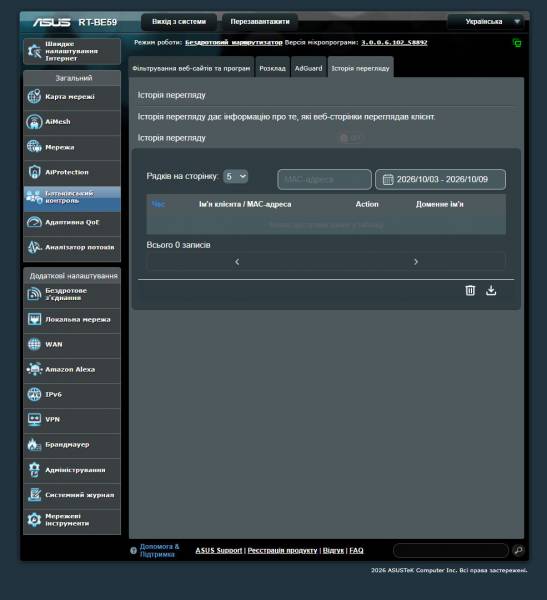Image resolution: width=547 pixels, height=600 pixels.
Task: Click firmware version 3.0.0.6.102 link
Action: pyautogui.click(x=394, y=42)
